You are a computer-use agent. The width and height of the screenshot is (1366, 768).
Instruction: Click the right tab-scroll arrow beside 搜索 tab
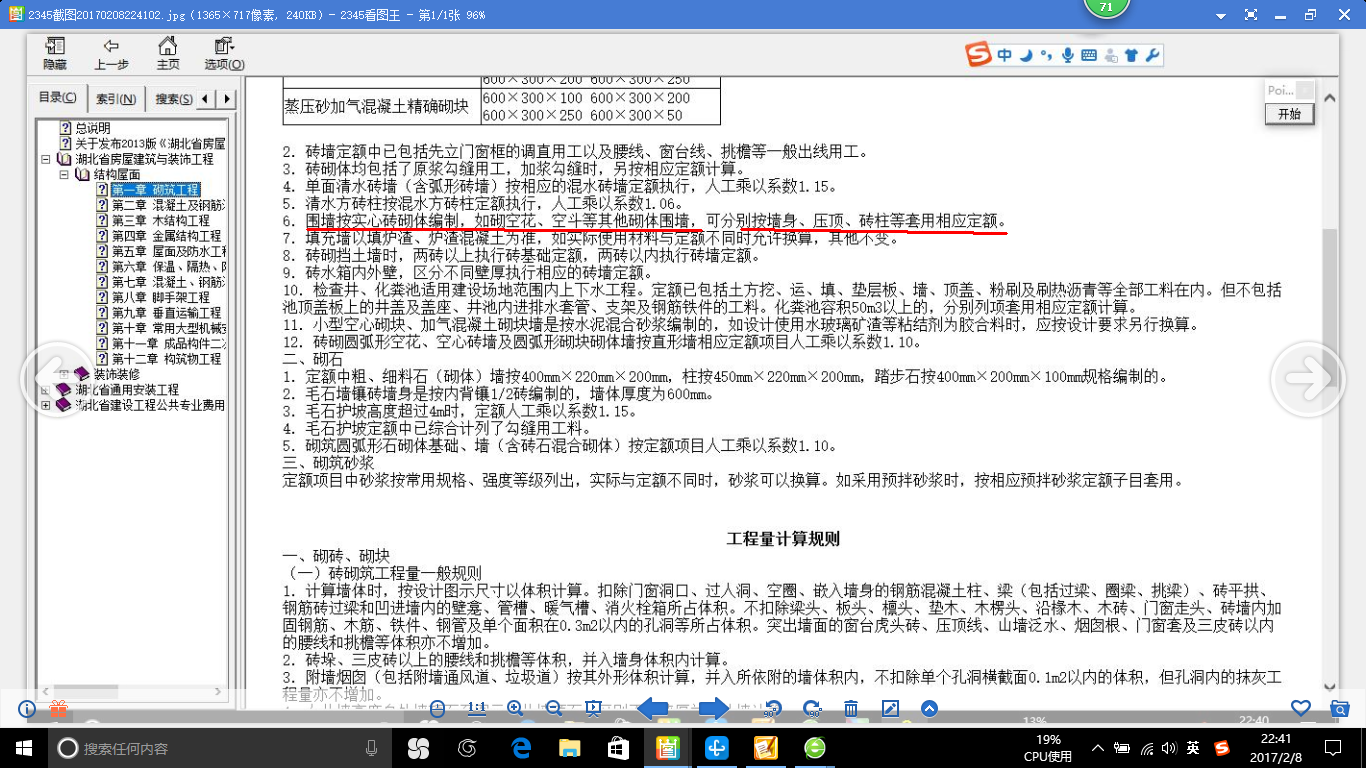[x=228, y=99]
